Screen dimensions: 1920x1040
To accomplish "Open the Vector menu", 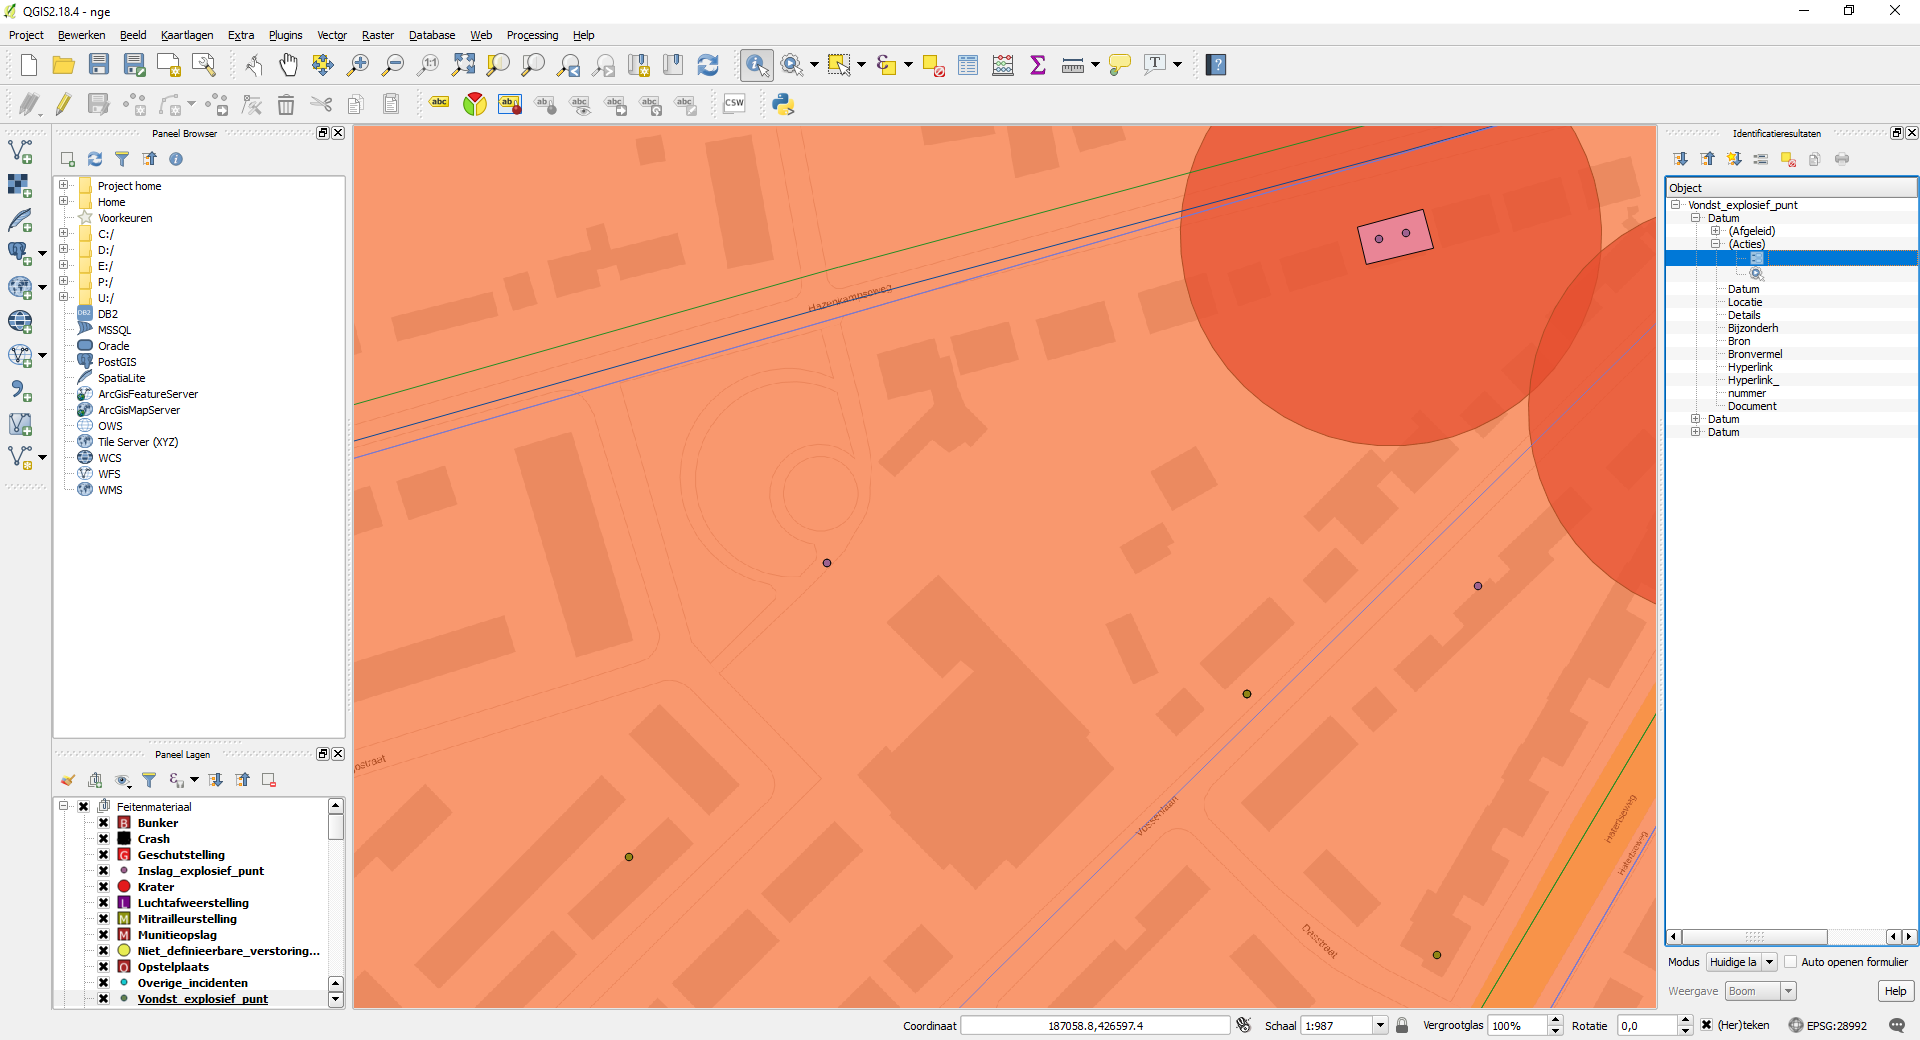I will coord(331,35).
